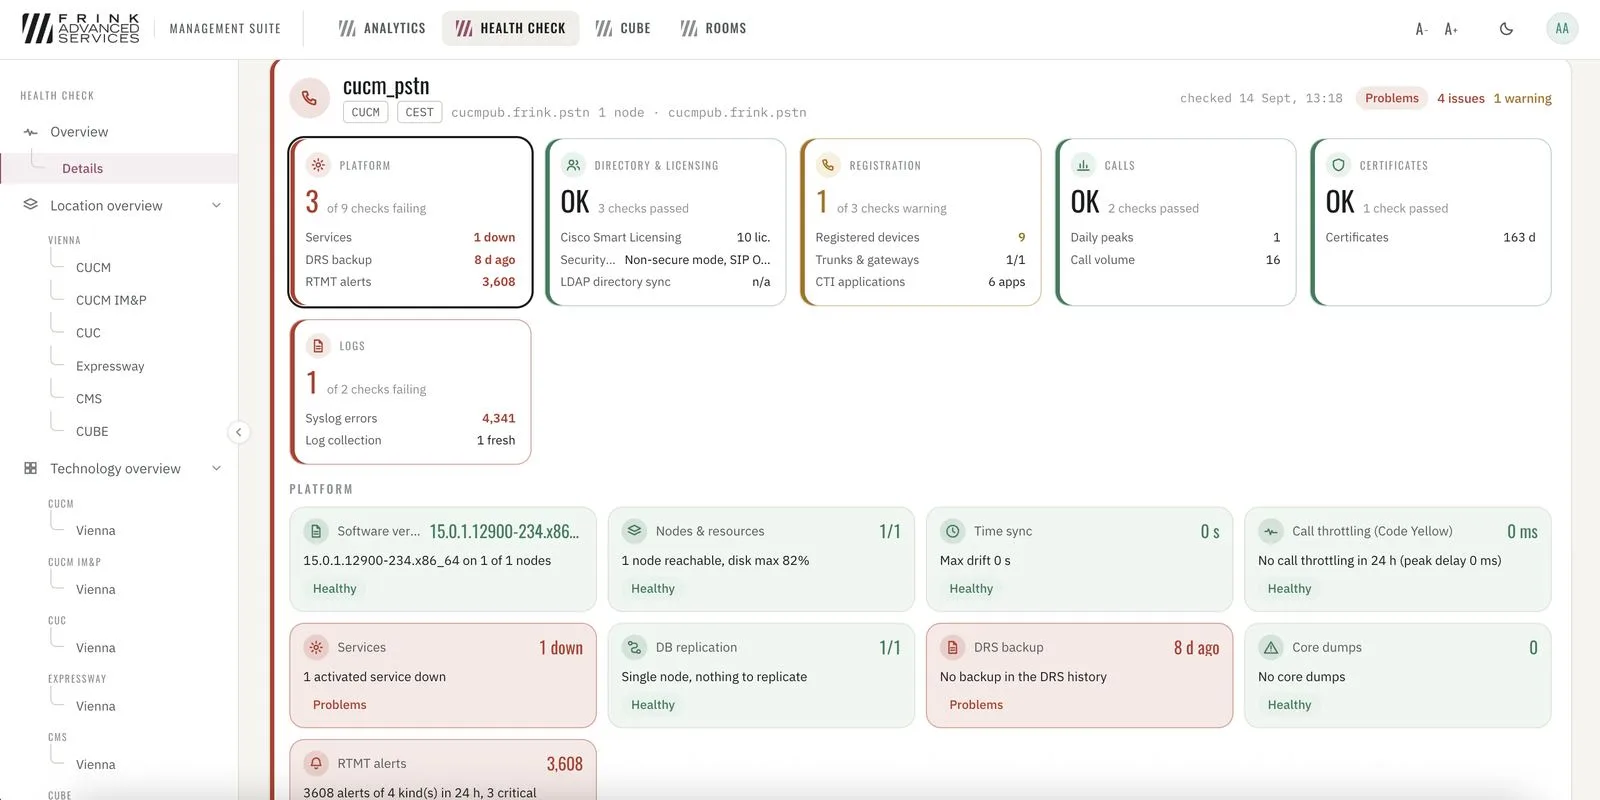
Task: Click the Registration card phone icon
Action: [828, 165]
